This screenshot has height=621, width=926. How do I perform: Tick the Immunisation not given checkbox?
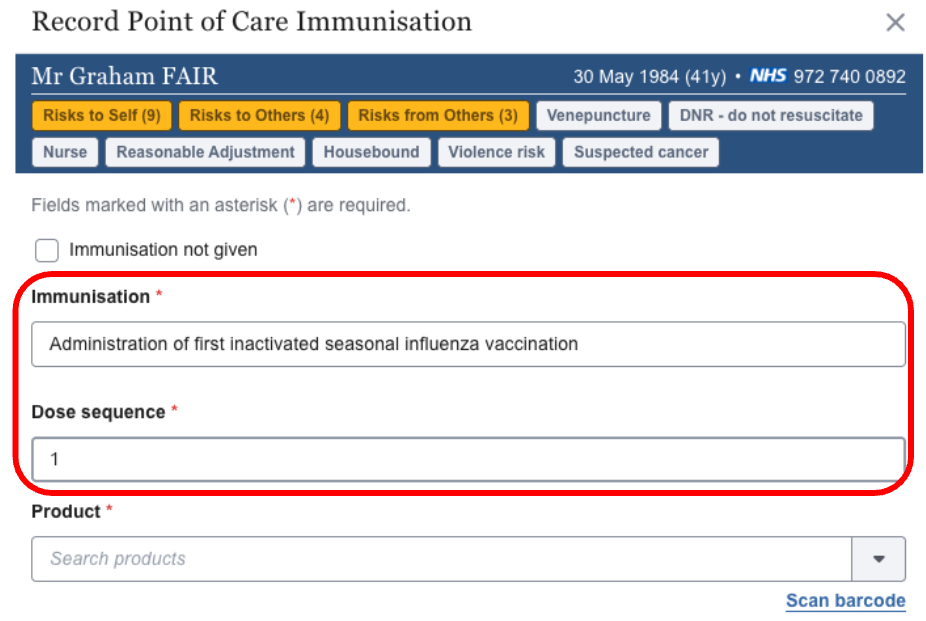tap(47, 250)
